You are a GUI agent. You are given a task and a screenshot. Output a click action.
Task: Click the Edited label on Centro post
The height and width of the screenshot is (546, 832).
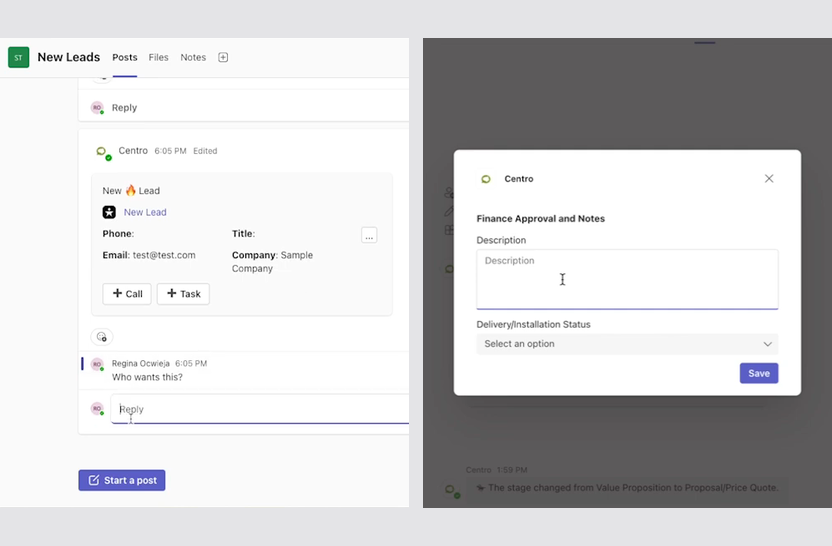click(205, 151)
